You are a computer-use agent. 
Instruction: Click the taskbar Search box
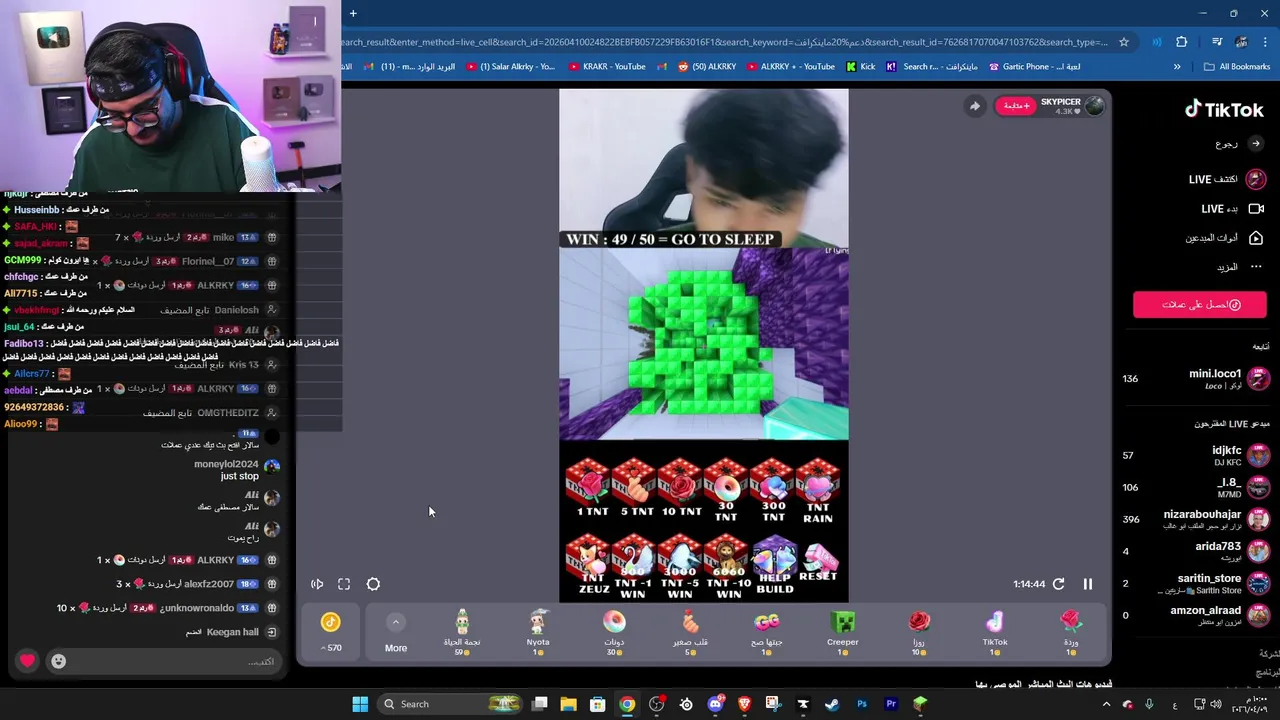(450, 704)
